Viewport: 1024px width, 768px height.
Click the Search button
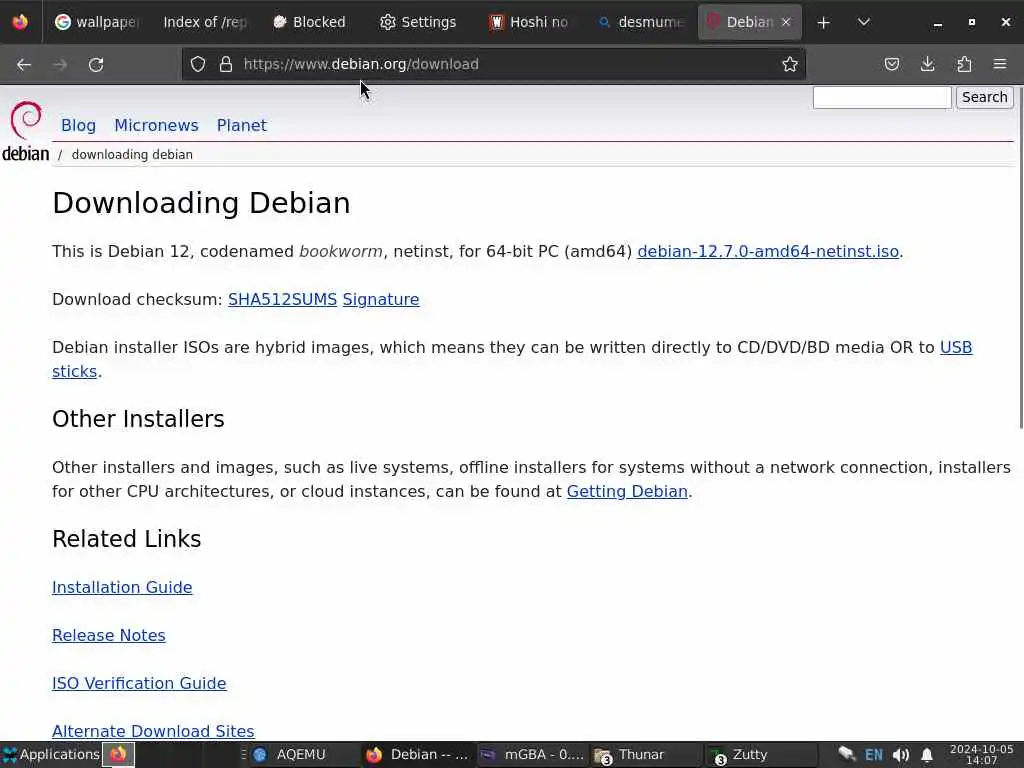pos(984,97)
